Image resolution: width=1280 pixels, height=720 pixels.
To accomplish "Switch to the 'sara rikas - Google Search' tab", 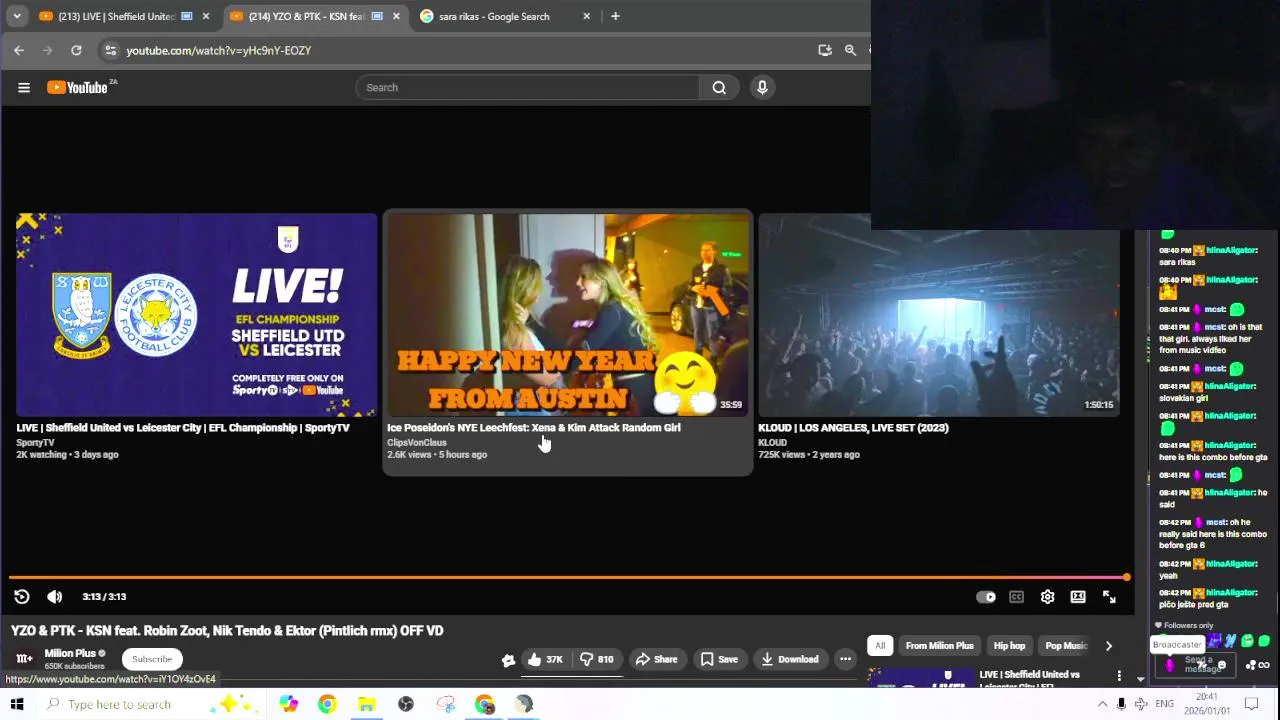I will 494,16.
